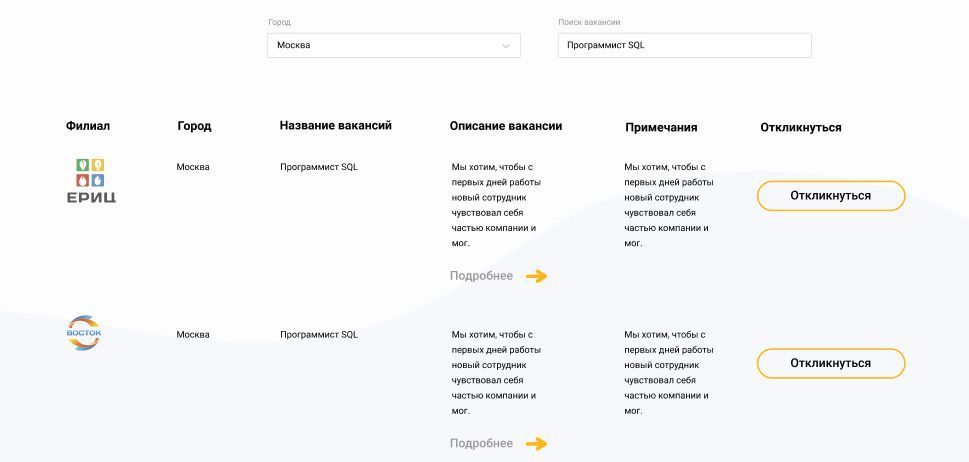Open Подробнее link in the ЕРИЦ row
This screenshot has width=969, height=462.
coord(481,276)
